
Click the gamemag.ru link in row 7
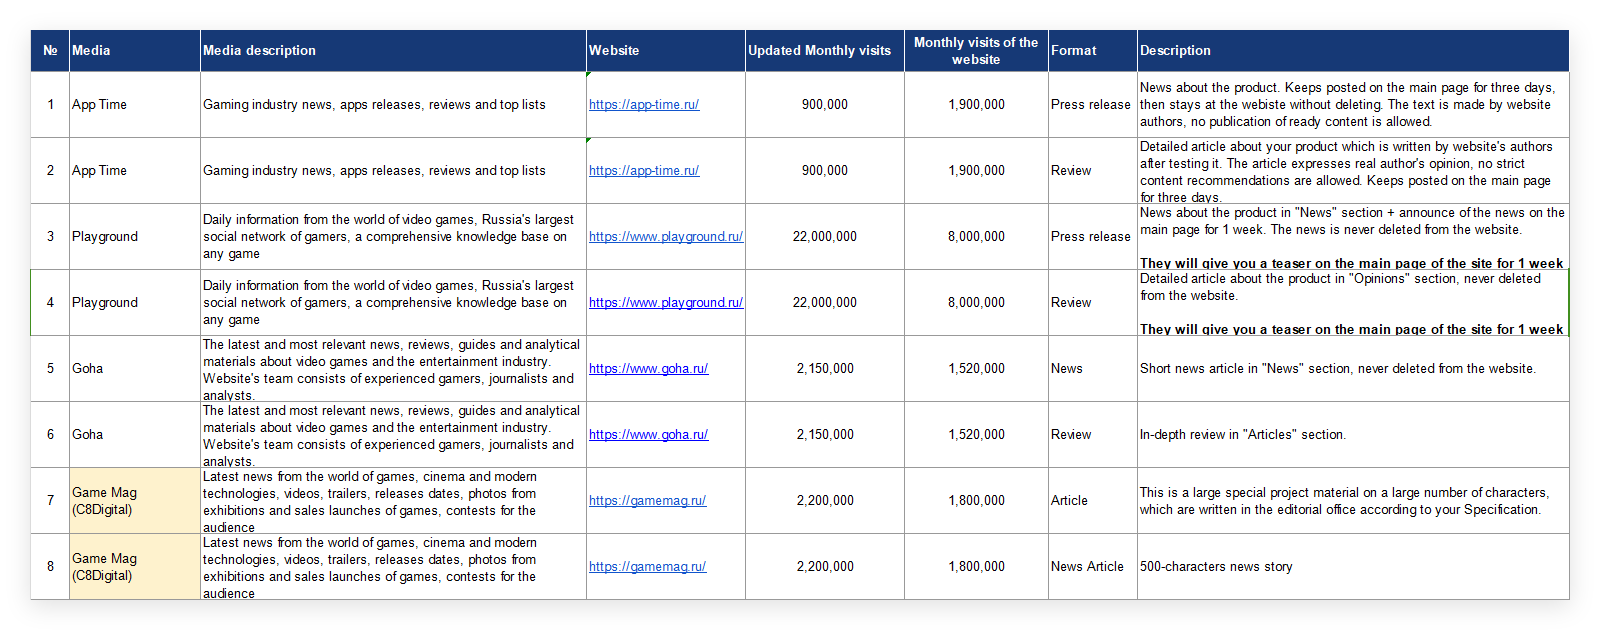(647, 501)
